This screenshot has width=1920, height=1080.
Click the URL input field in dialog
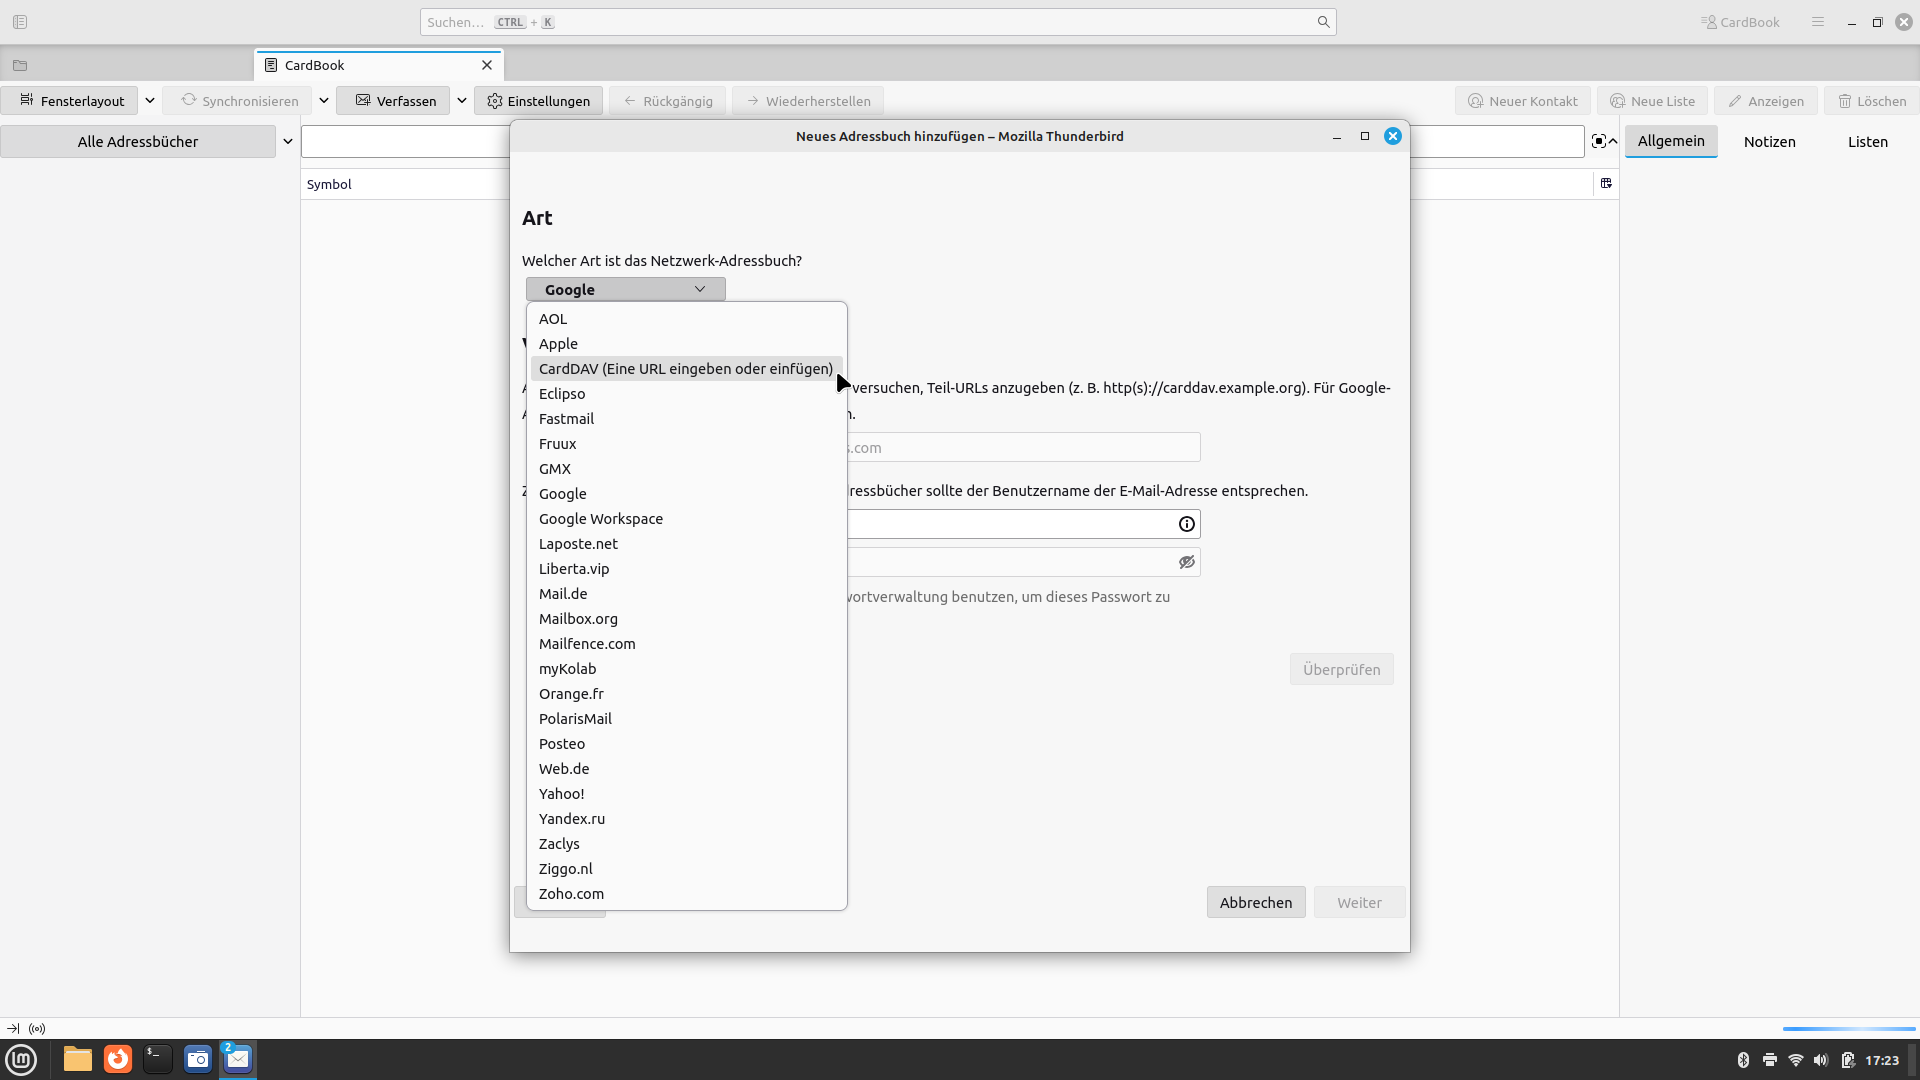pyautogui.click(x=1023, y=447)
